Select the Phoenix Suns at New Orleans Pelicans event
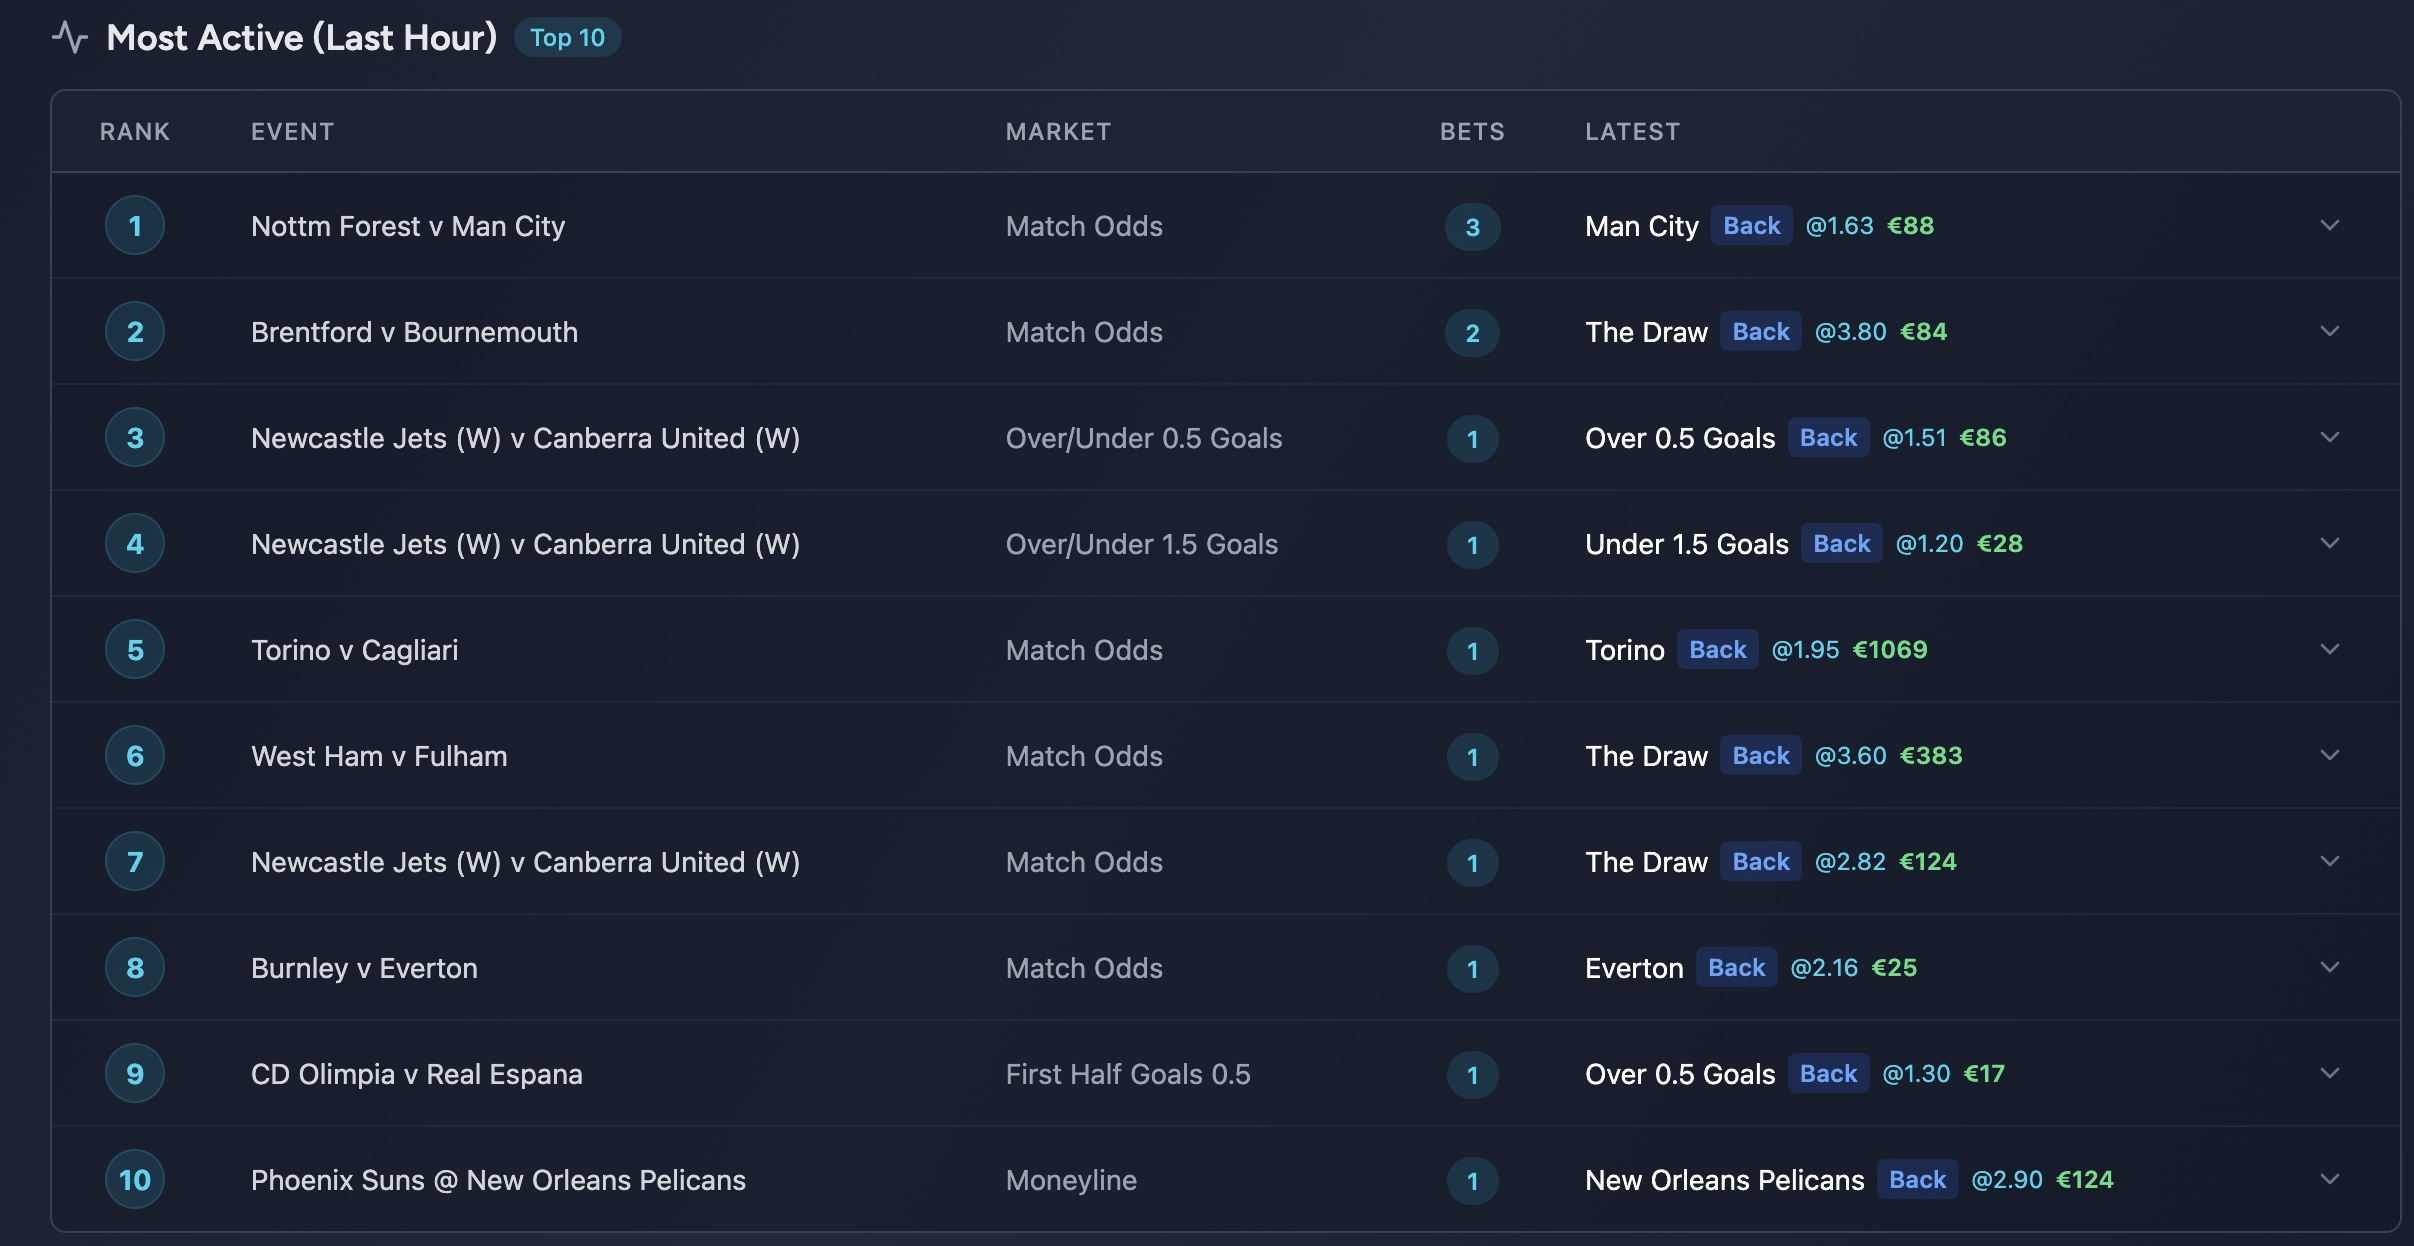The width and height of the screenshot is (2414, 1246). (497, 1180)
